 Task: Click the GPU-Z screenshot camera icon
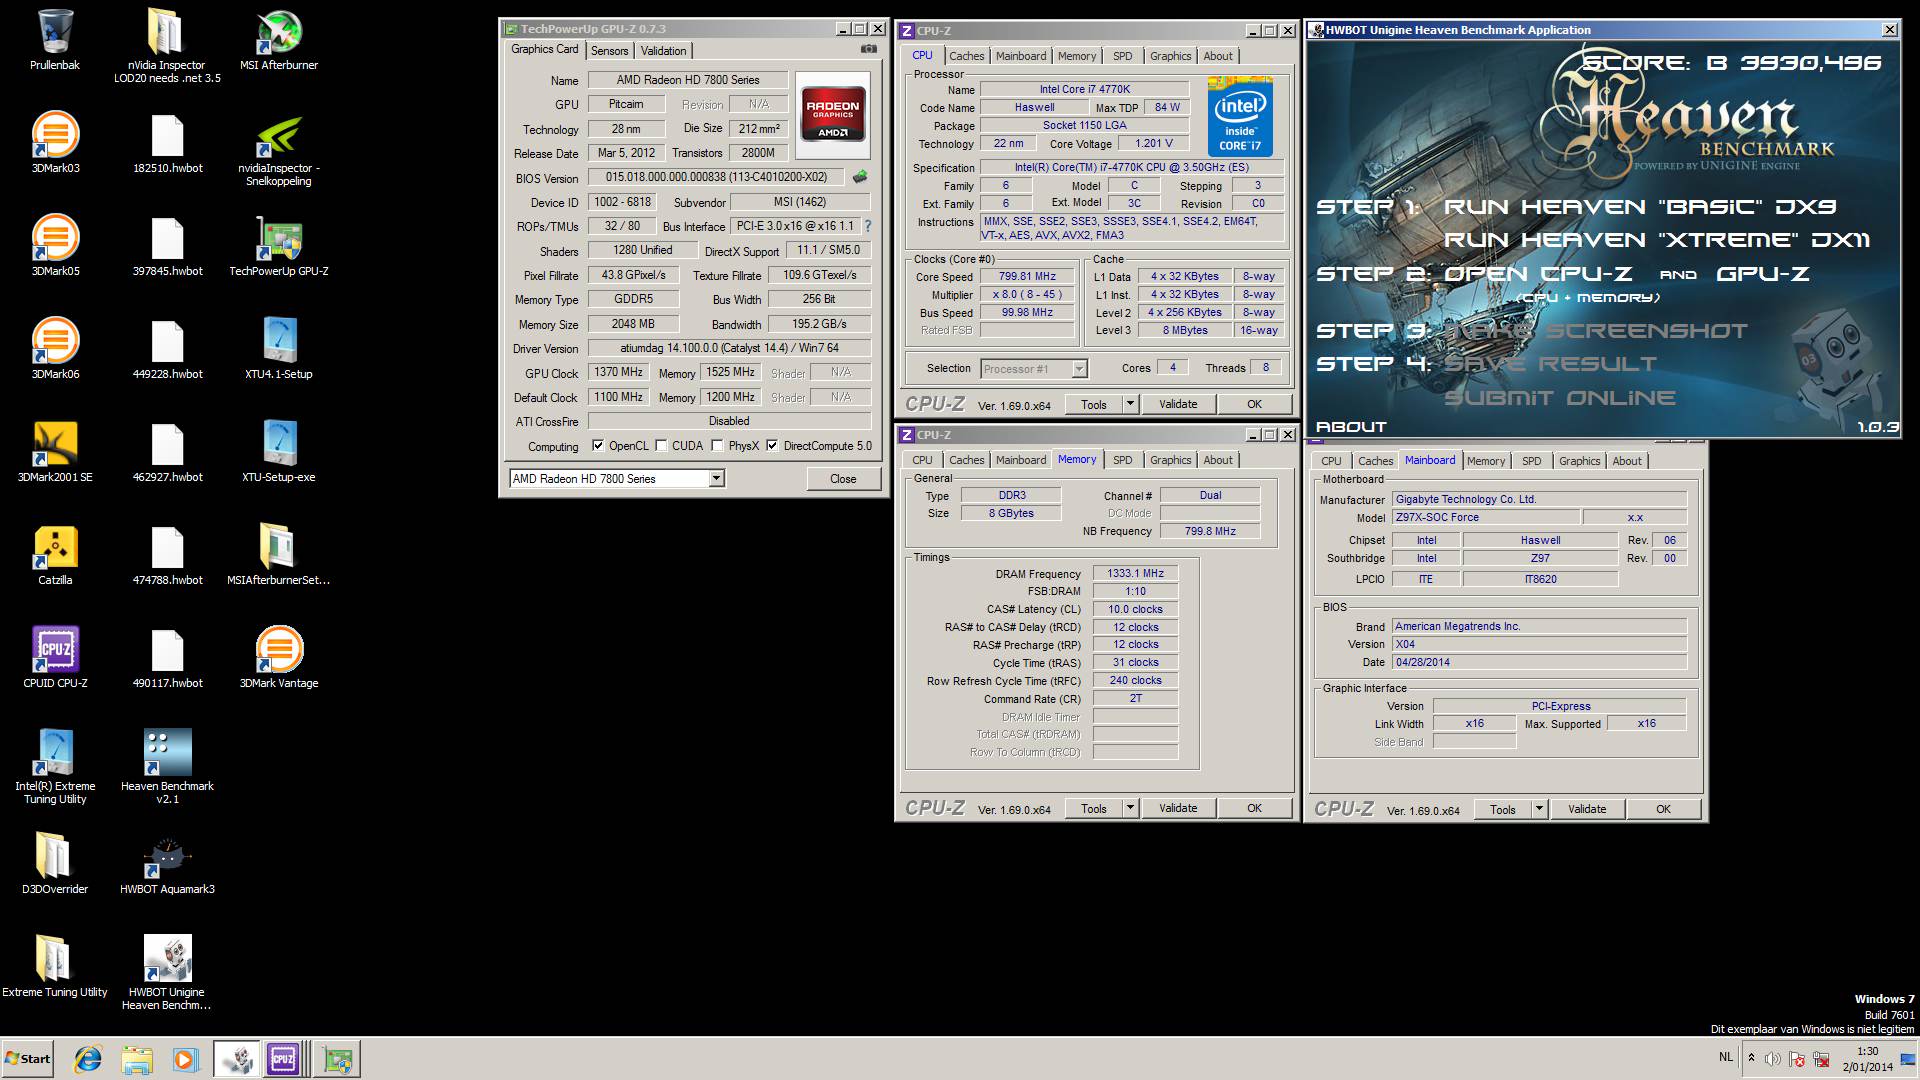click(x=869, y=49)
